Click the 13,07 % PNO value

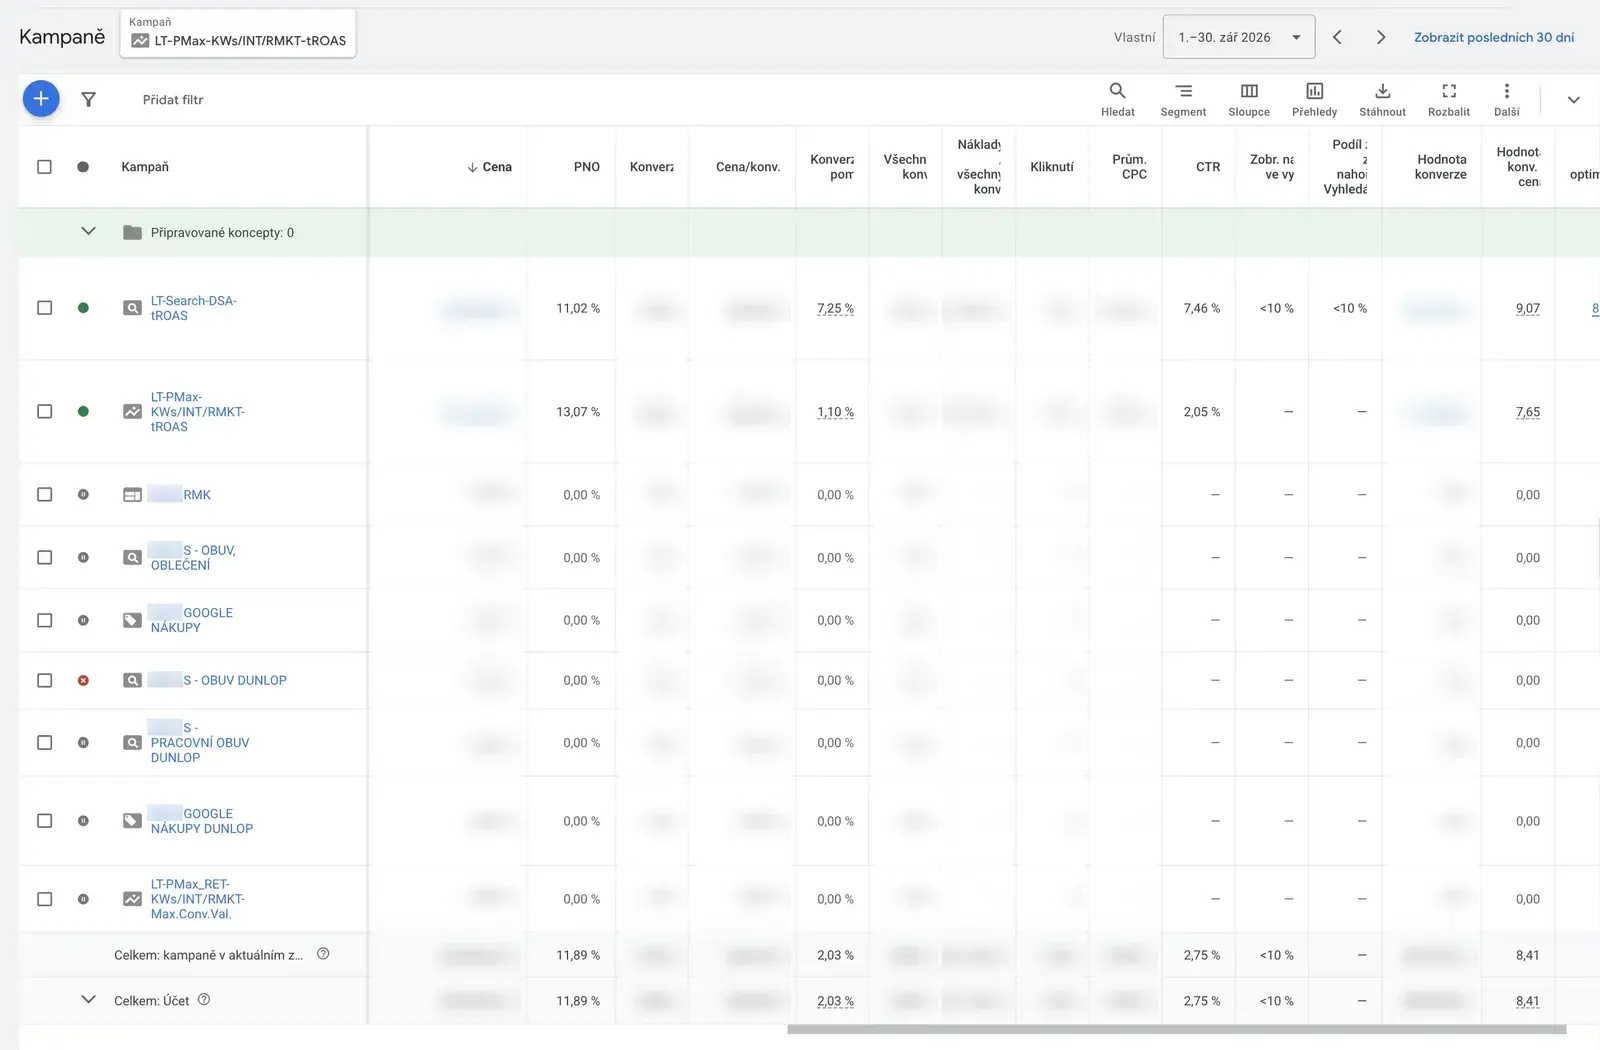tap(578, 411)
